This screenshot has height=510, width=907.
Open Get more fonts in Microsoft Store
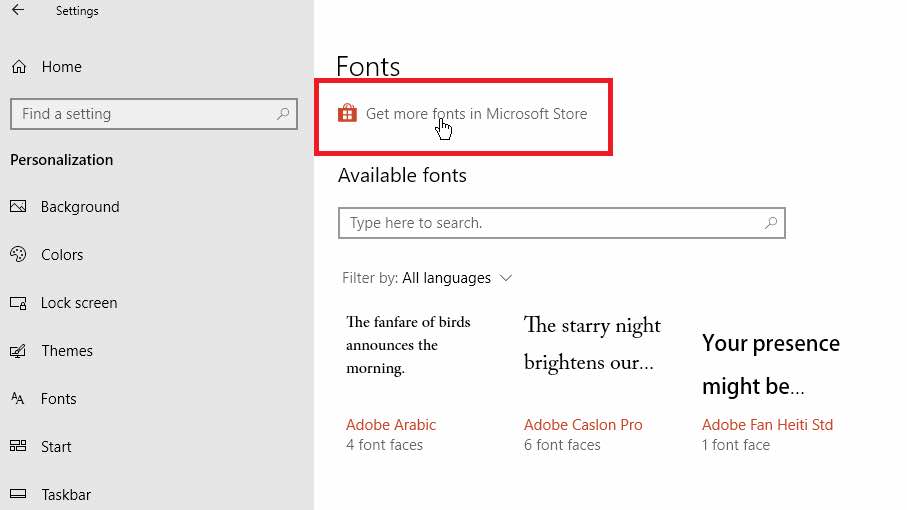[476, 114]
